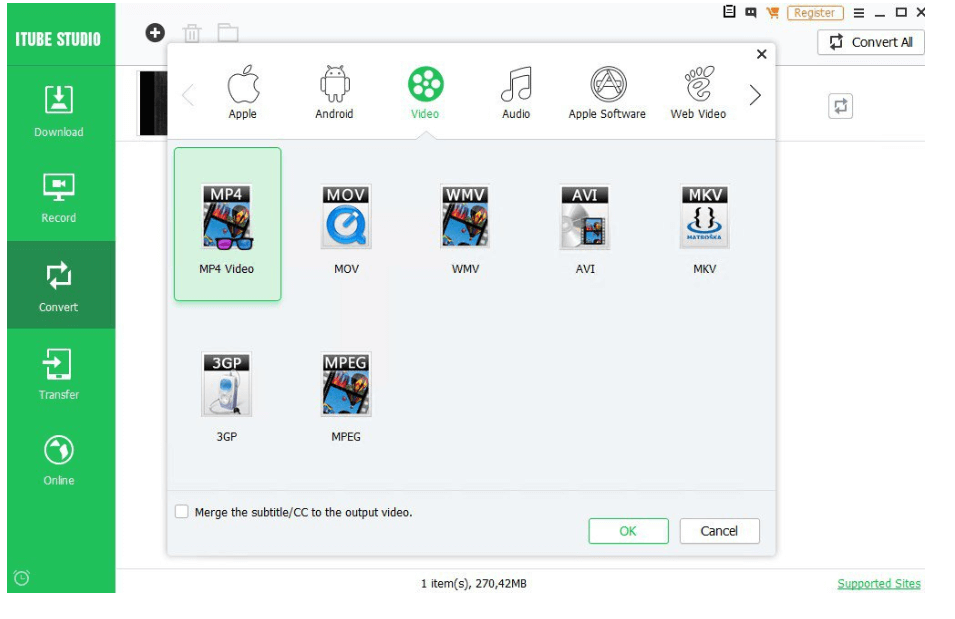
Task: Click the ITUBE STUDIO logo
Action: click(58, 40)
